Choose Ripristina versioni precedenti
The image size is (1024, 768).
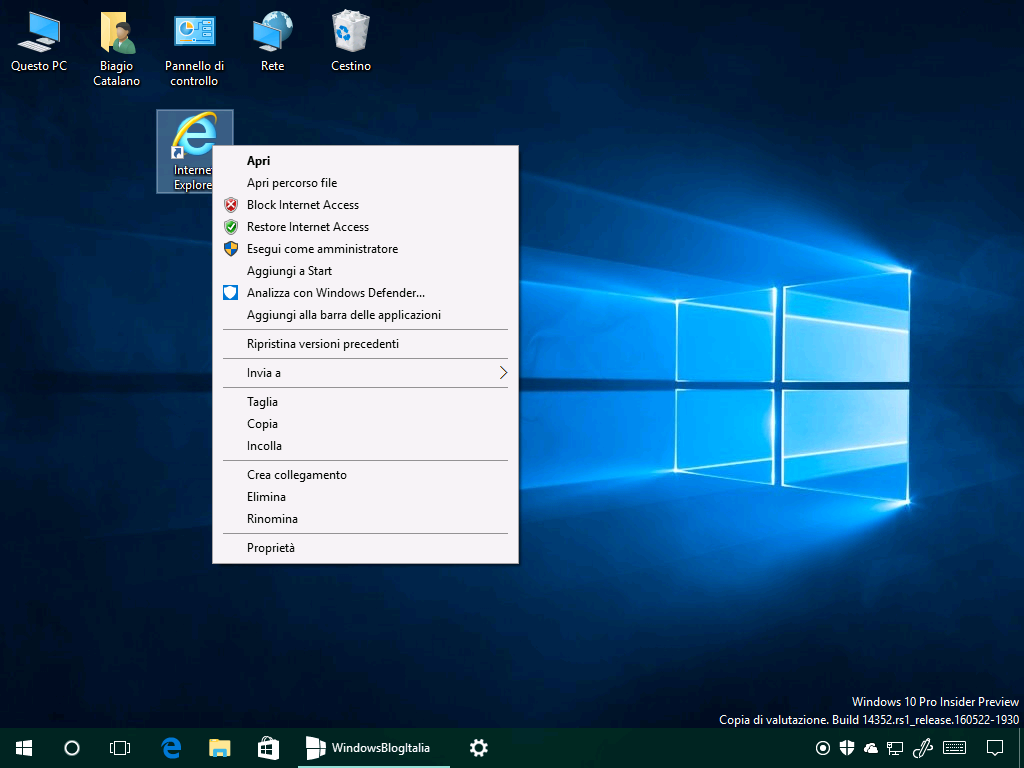tap(366, 344)
